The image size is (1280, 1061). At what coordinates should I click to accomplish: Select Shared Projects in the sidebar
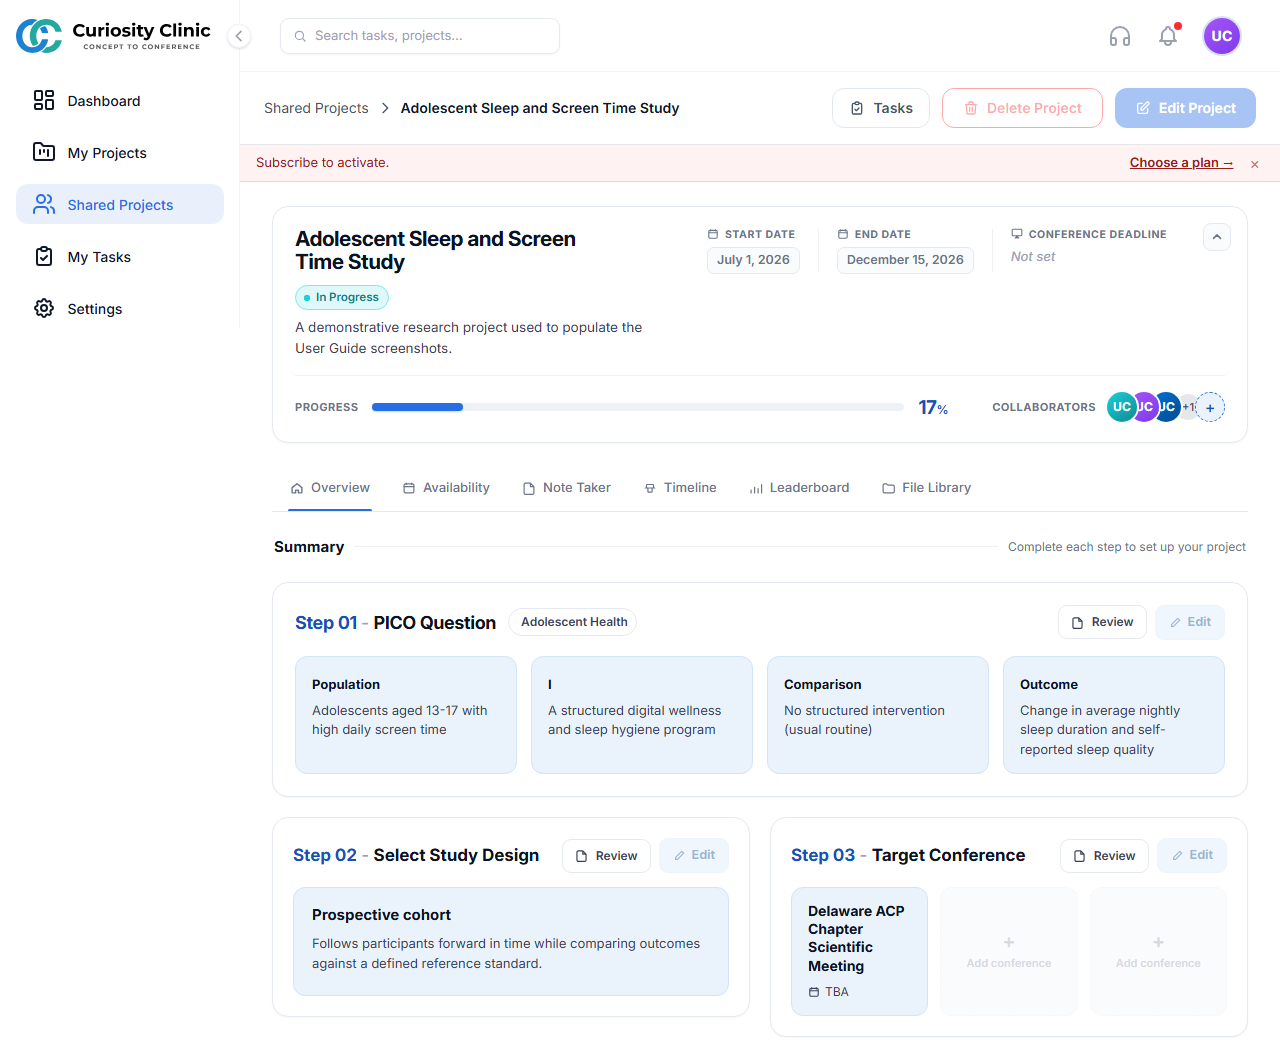pyautogui.click(x=120, y=204)
